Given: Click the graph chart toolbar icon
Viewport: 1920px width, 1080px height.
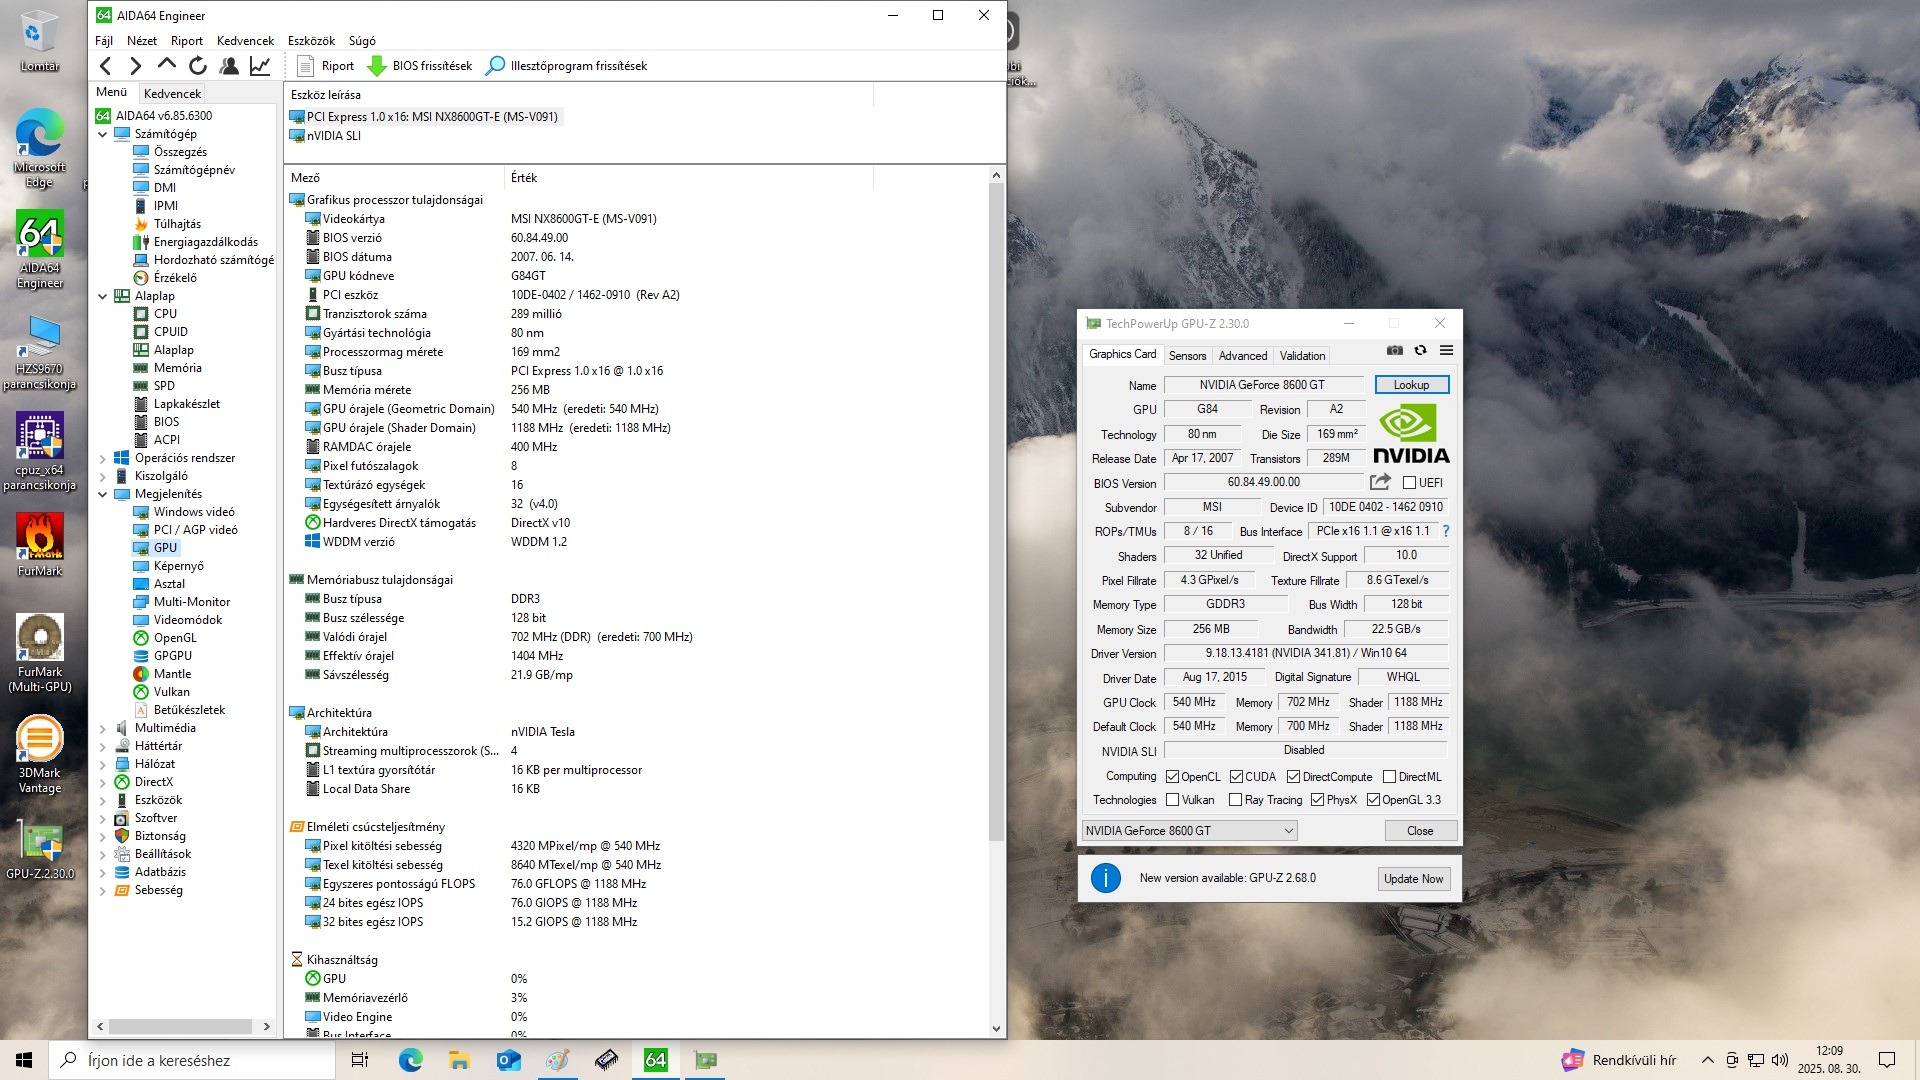Looking at the screenshot, I should pos(260,66).
